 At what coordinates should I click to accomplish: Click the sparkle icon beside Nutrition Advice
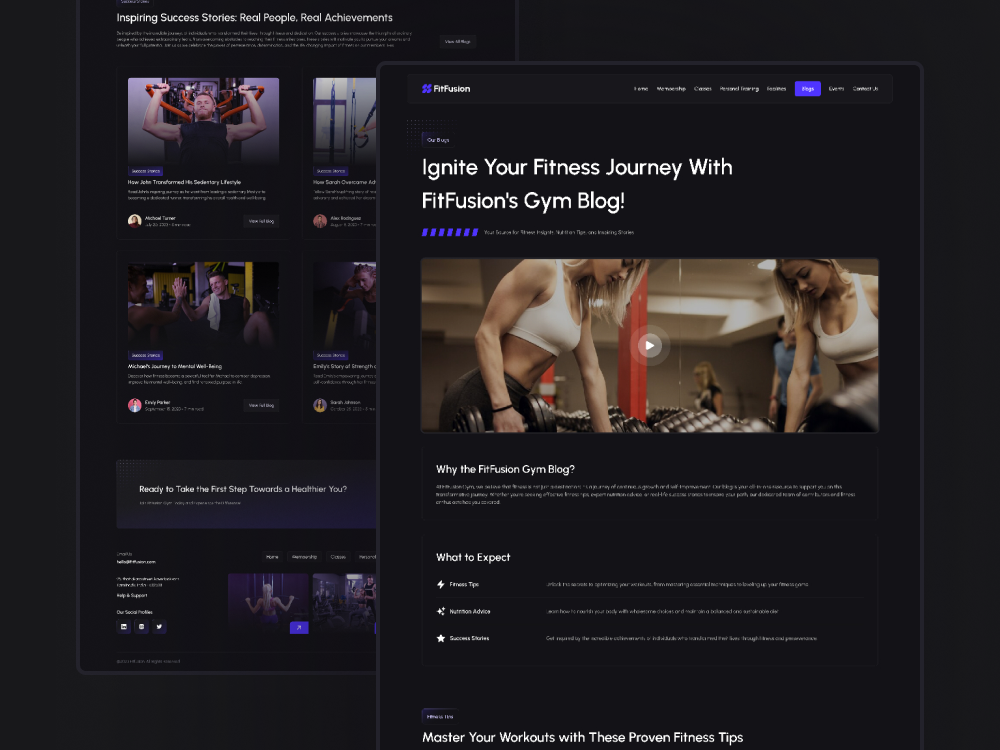(x=441, y=610)
